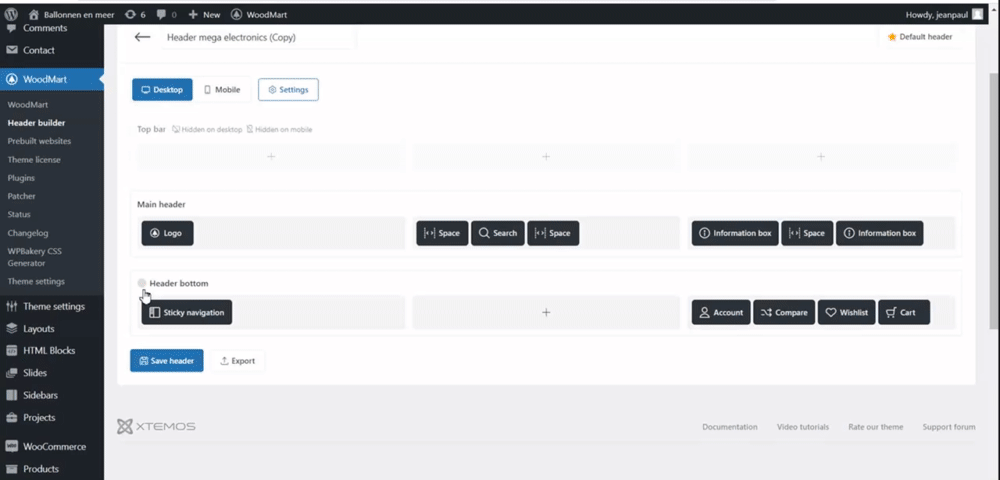Viewport: 1000px width, 480px height.
Task: Open Prebuilt websites submenu item
Action: click(40, 141)
